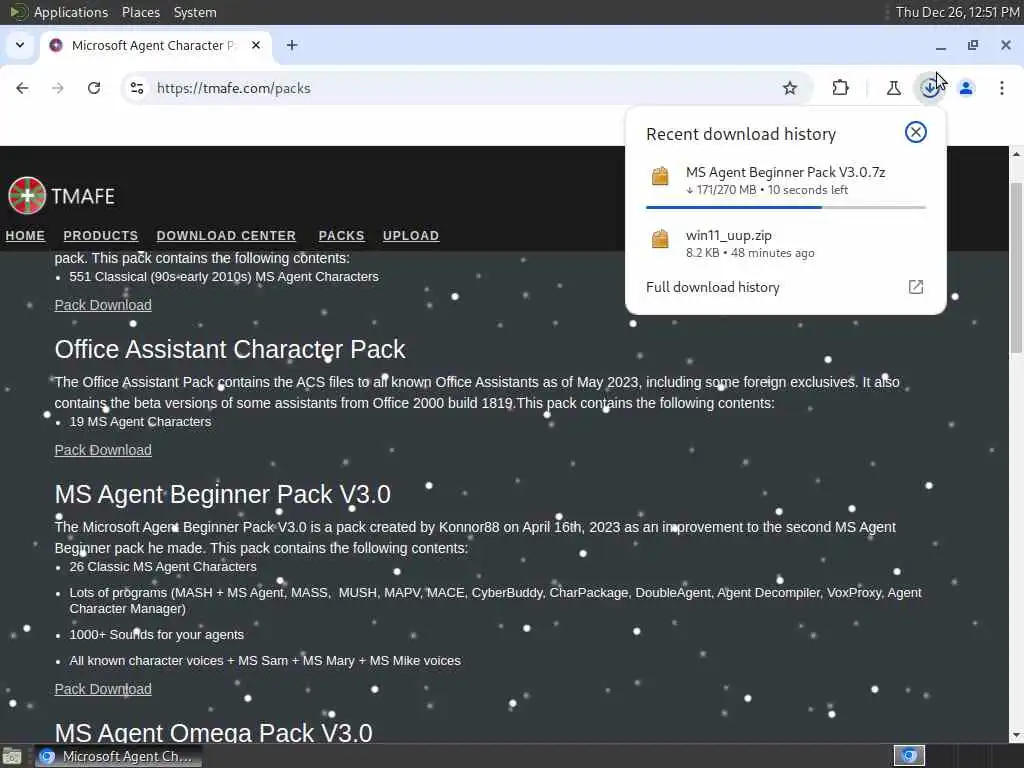Screen dimensions: 1024x768
Task: Click Full download history text
Action: point(712,287)
